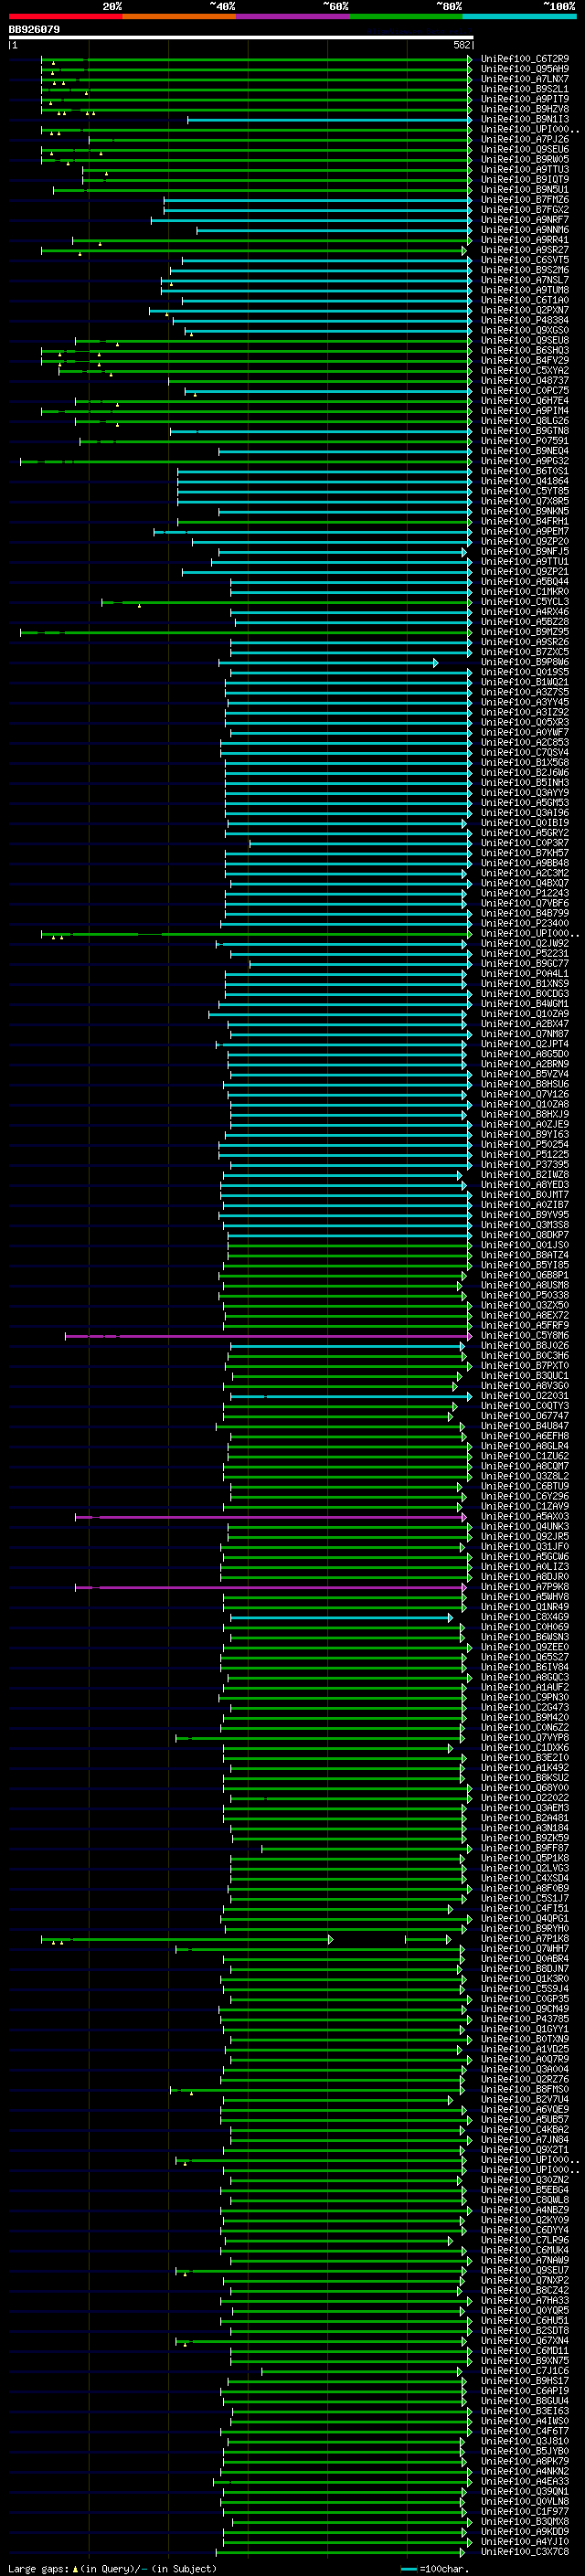Click the UniRef100_B8J026 hit name
This screenshot has height=2576, width=585.
(x=525, y=1346)
